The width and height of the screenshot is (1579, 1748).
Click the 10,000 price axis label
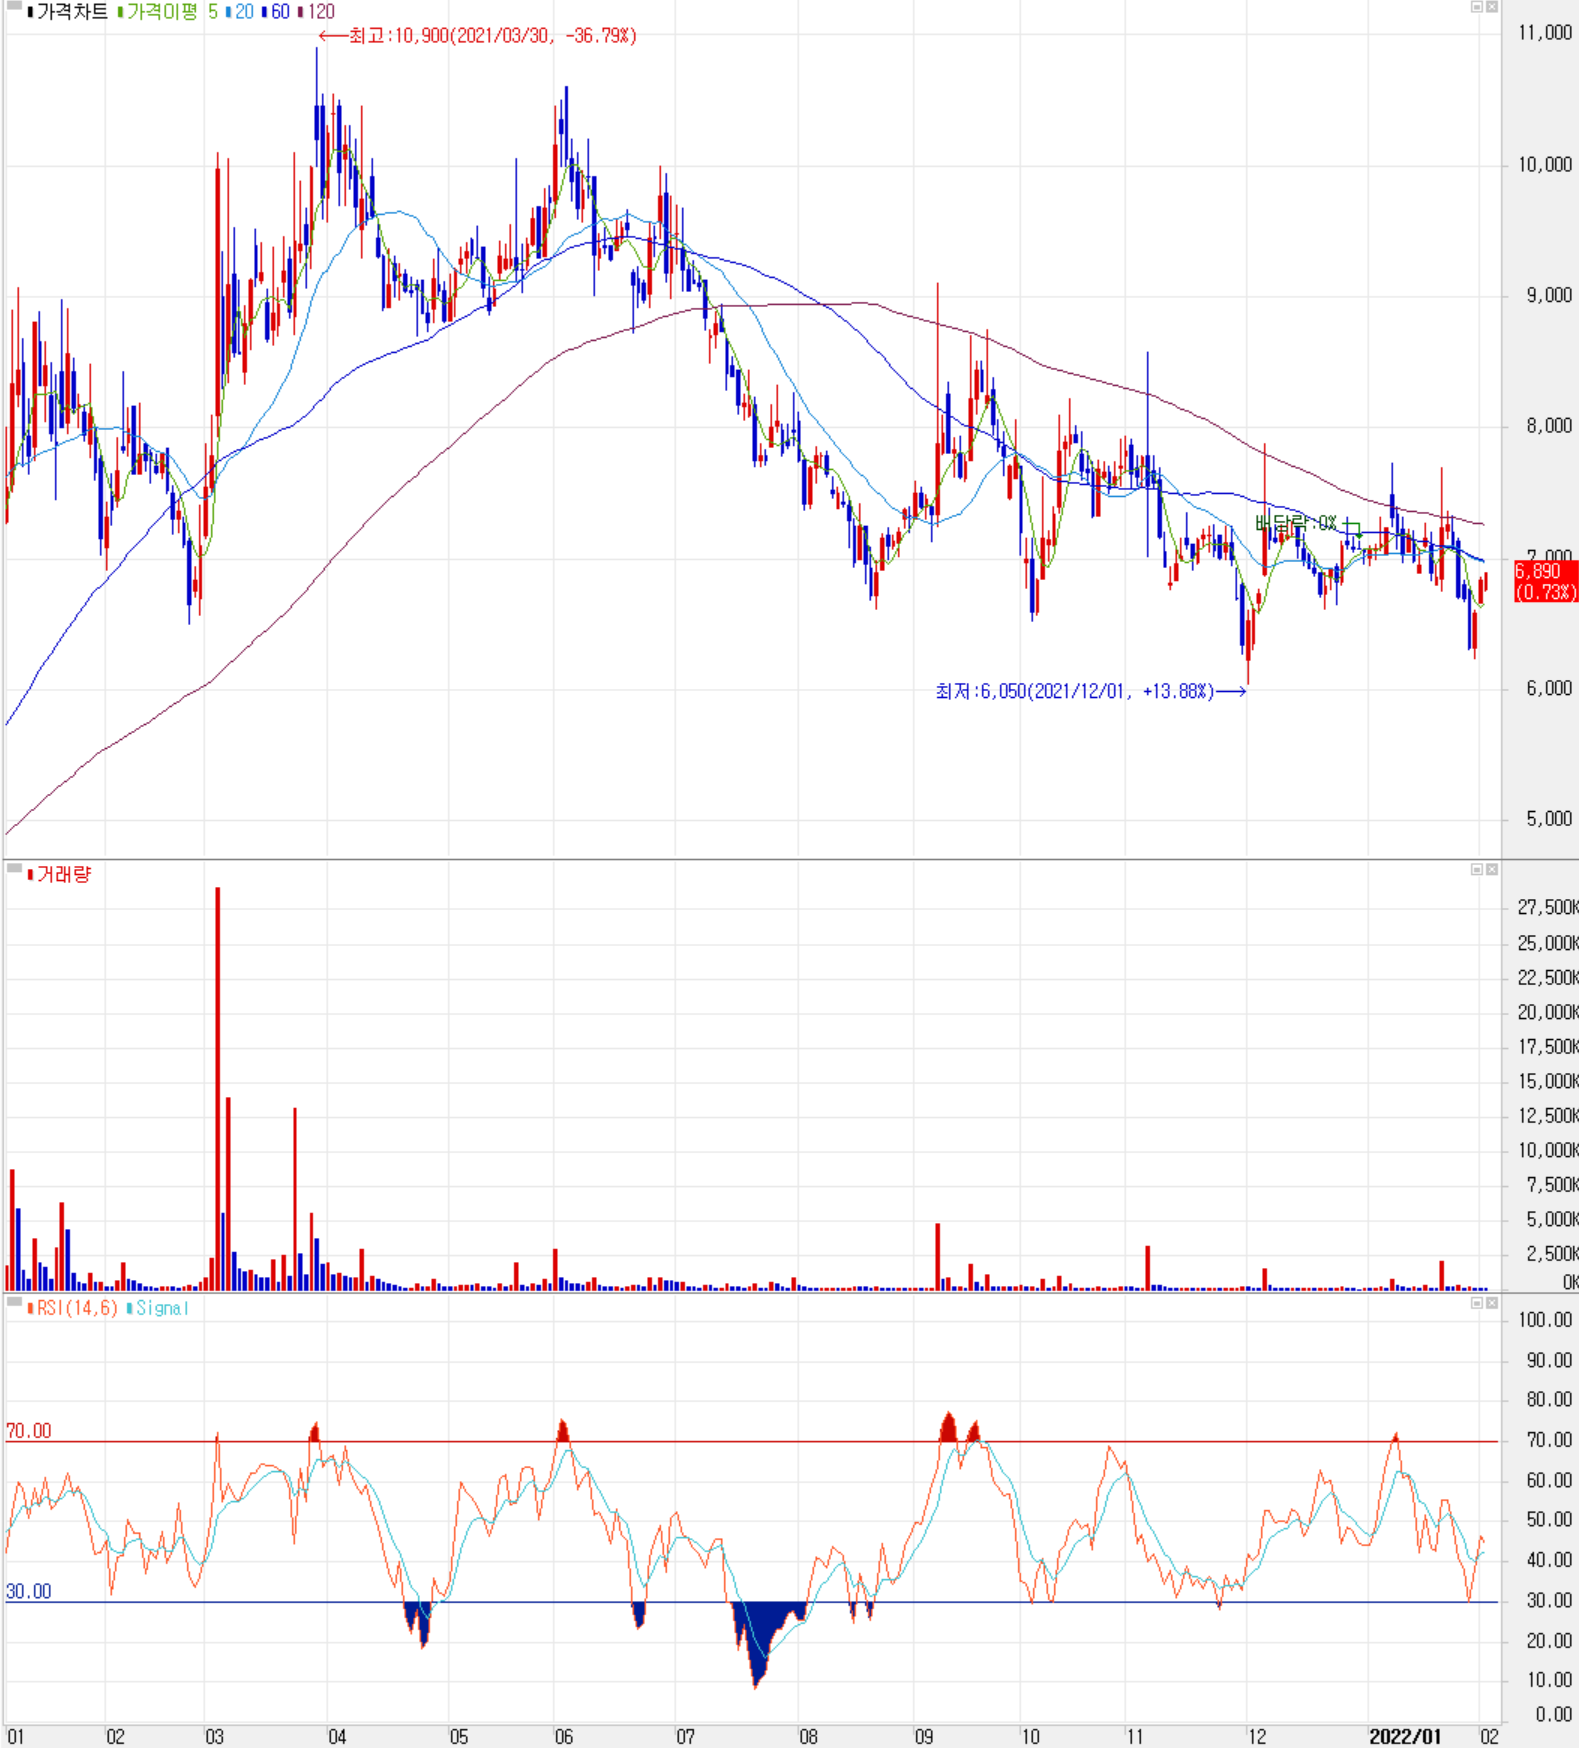(1545, 165)
